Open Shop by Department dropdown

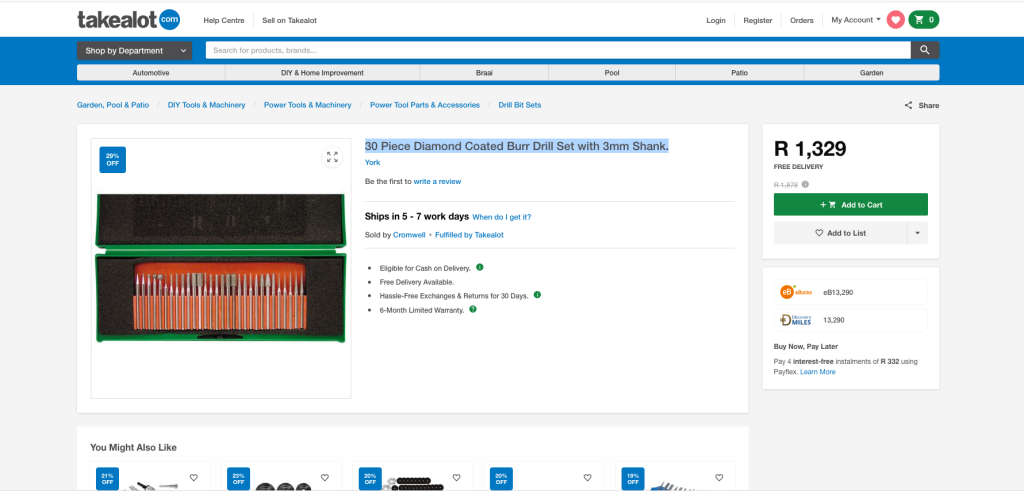(134, 50)
